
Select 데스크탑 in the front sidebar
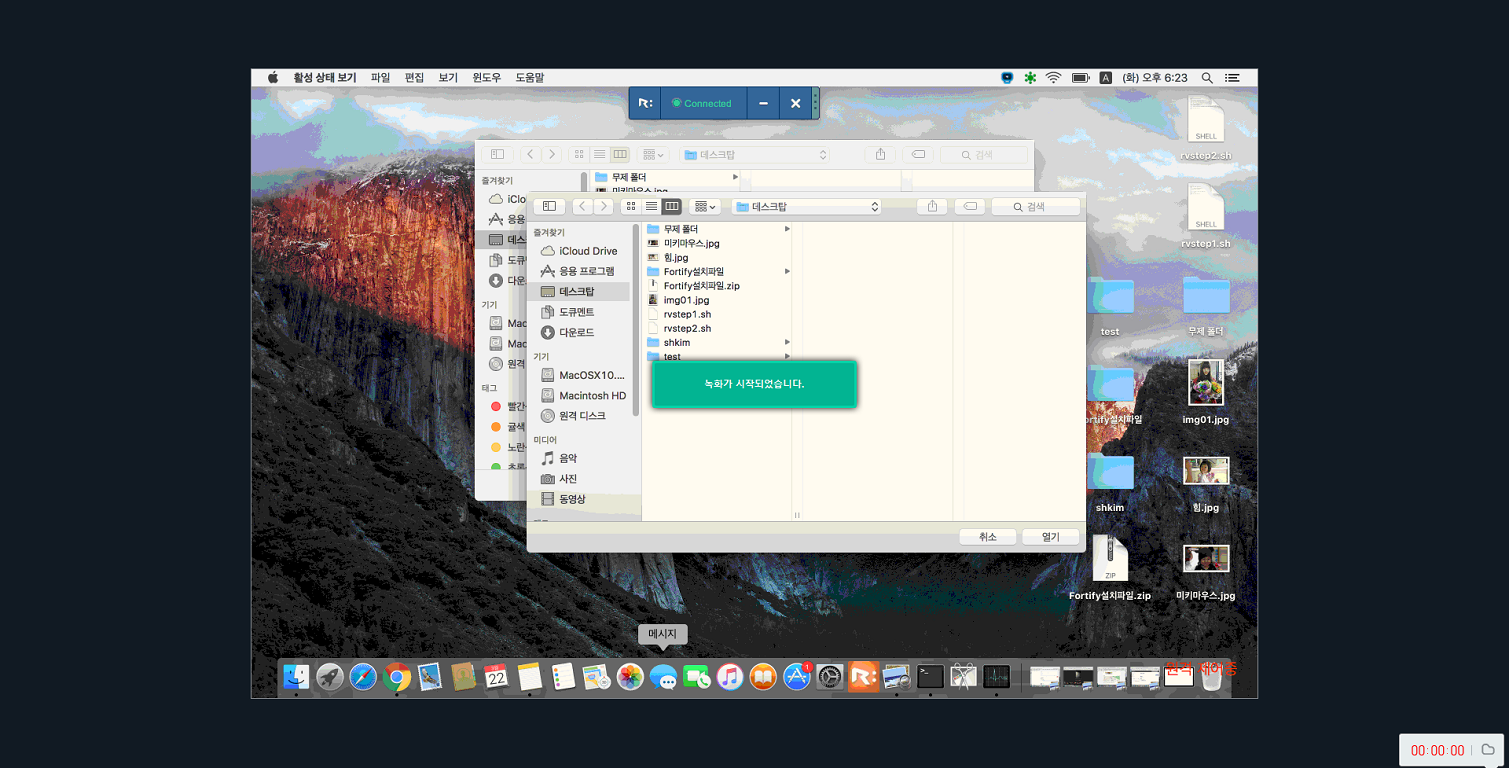point(581,291)
